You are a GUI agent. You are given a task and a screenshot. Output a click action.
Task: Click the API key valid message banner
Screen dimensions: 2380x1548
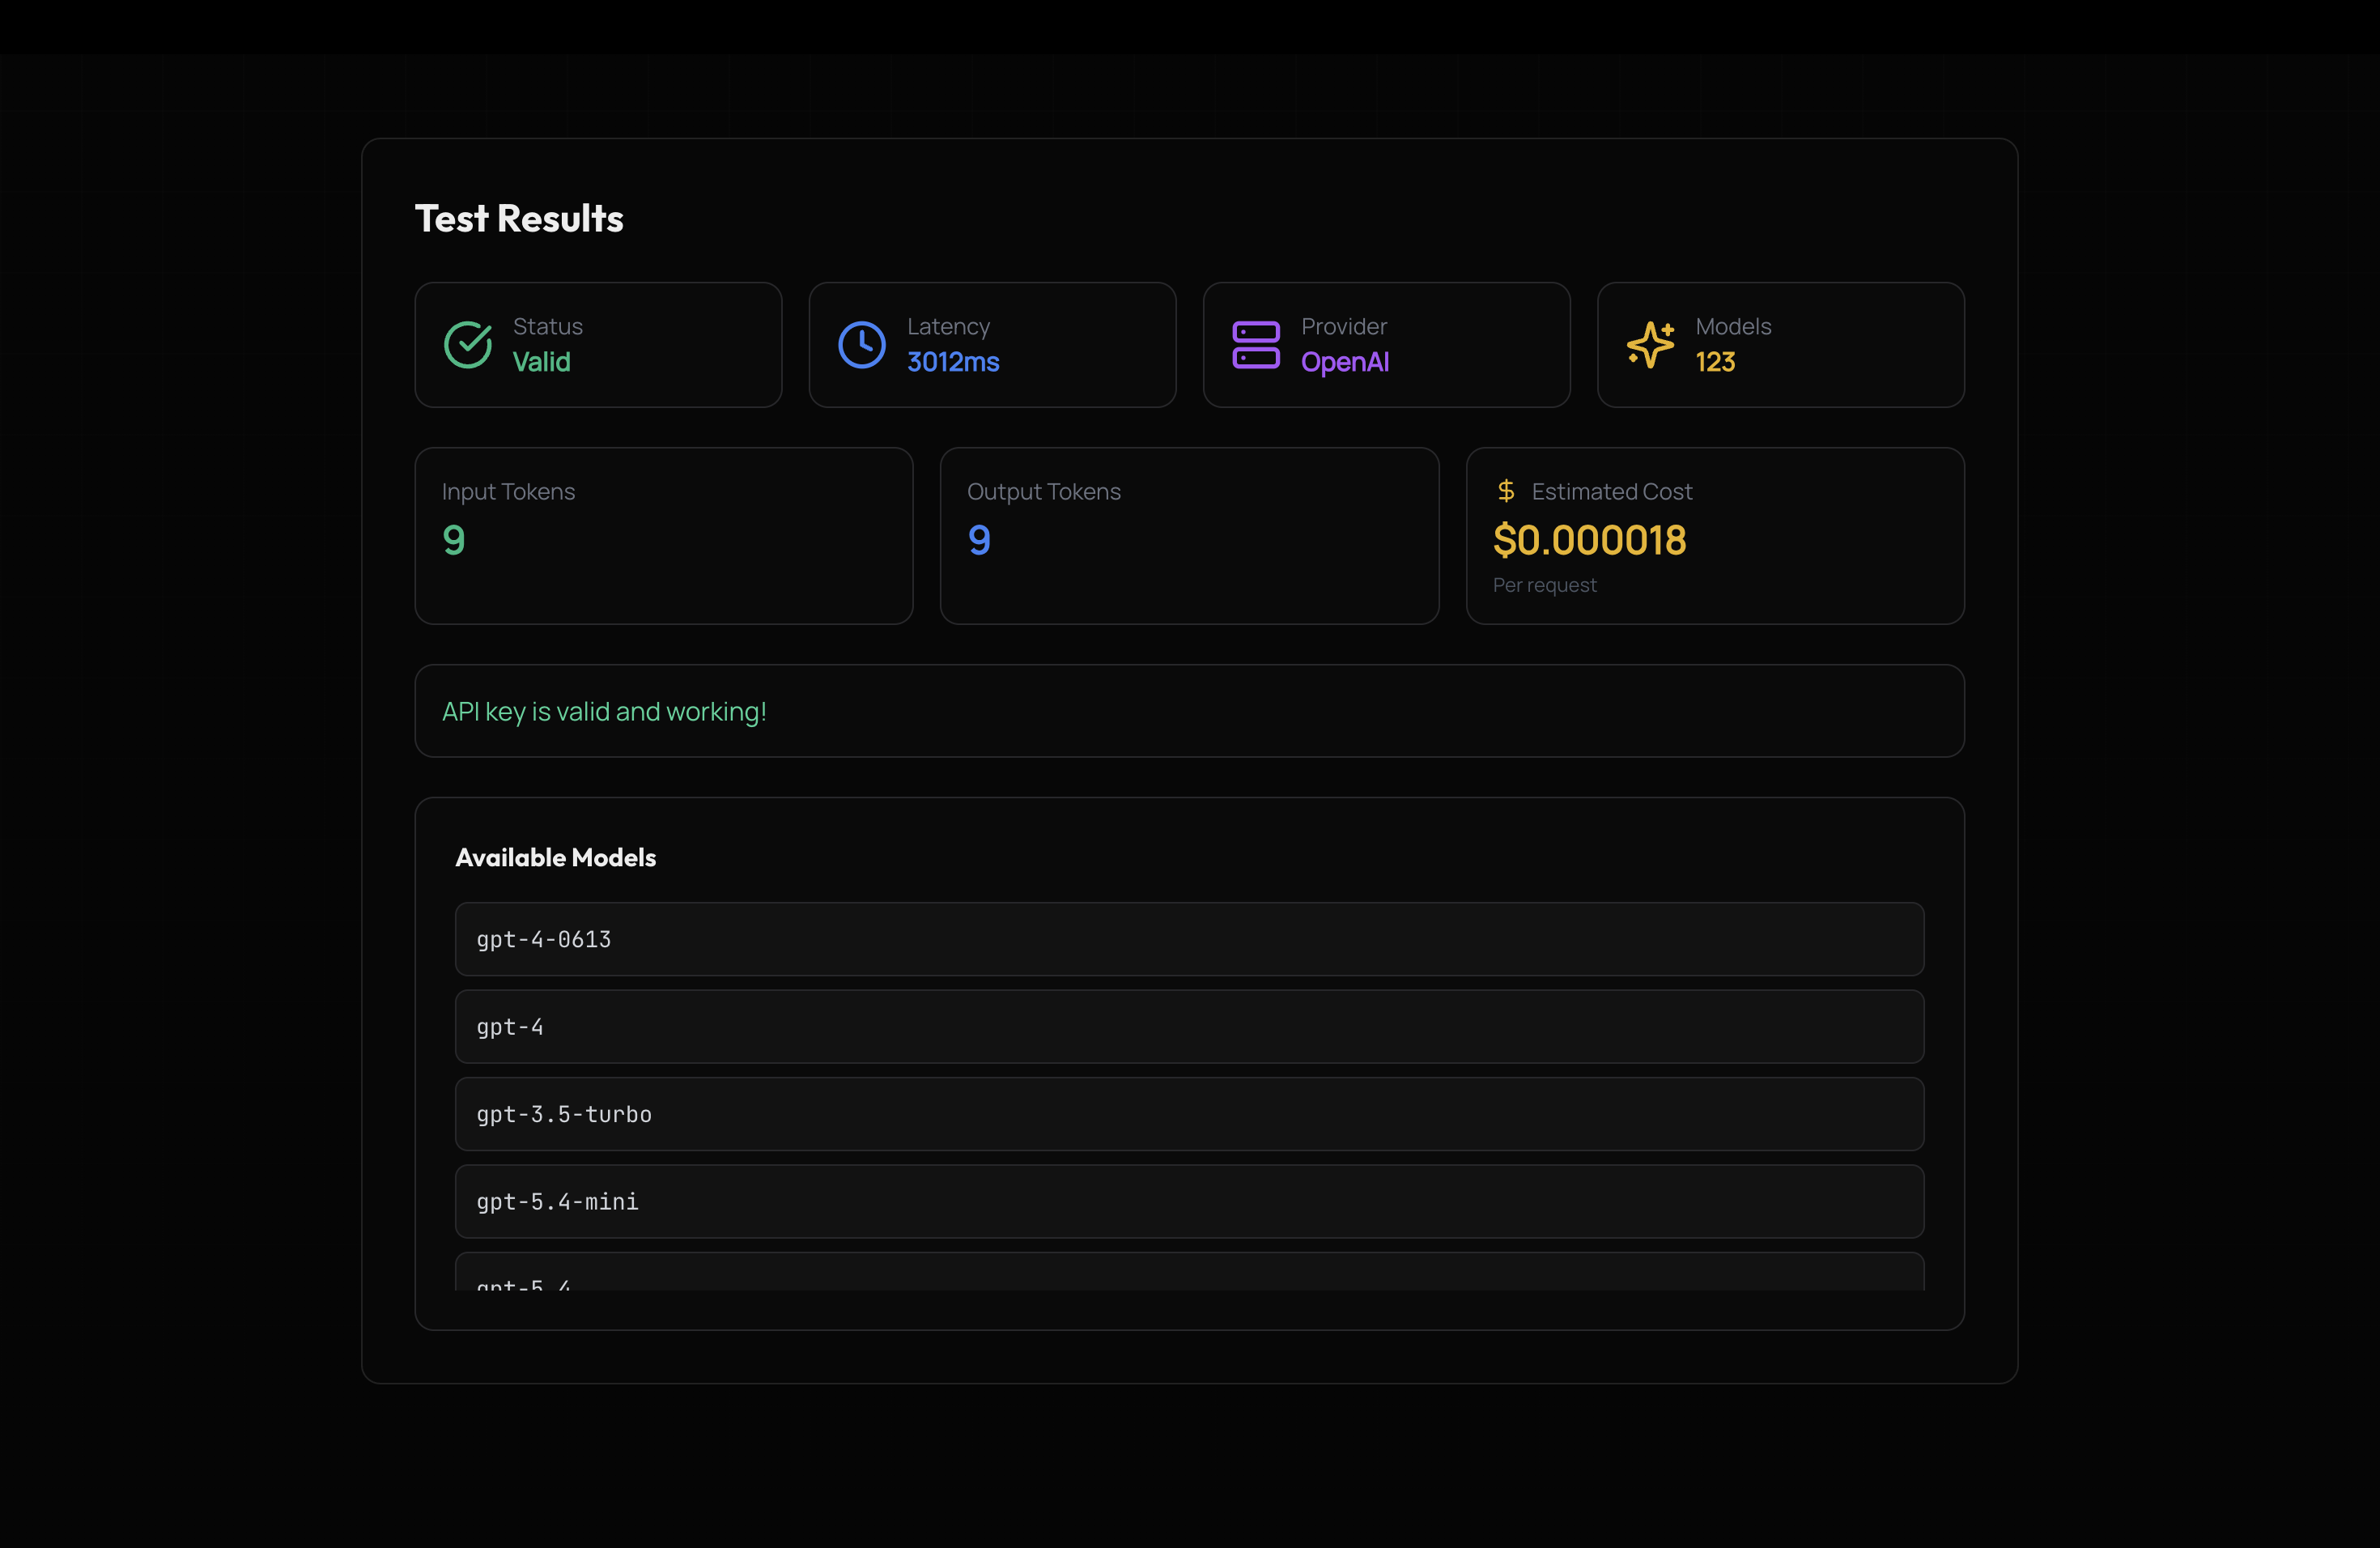pos(1188,711)
